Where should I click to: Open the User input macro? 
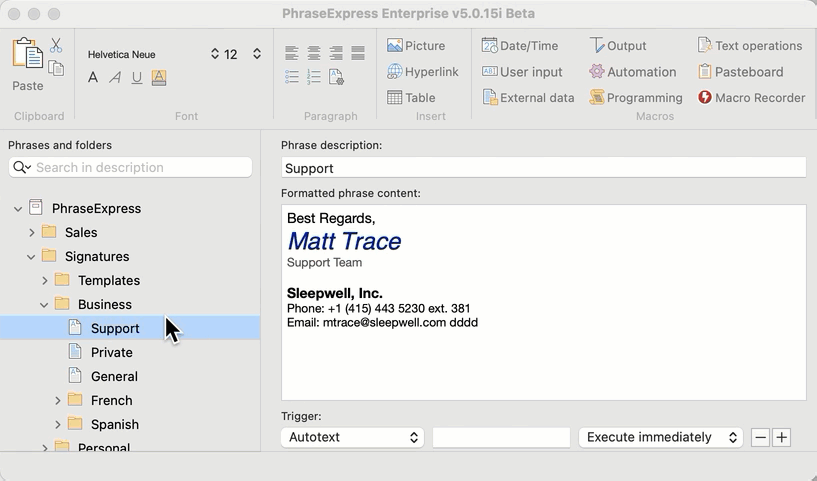[x=522, y=72]
